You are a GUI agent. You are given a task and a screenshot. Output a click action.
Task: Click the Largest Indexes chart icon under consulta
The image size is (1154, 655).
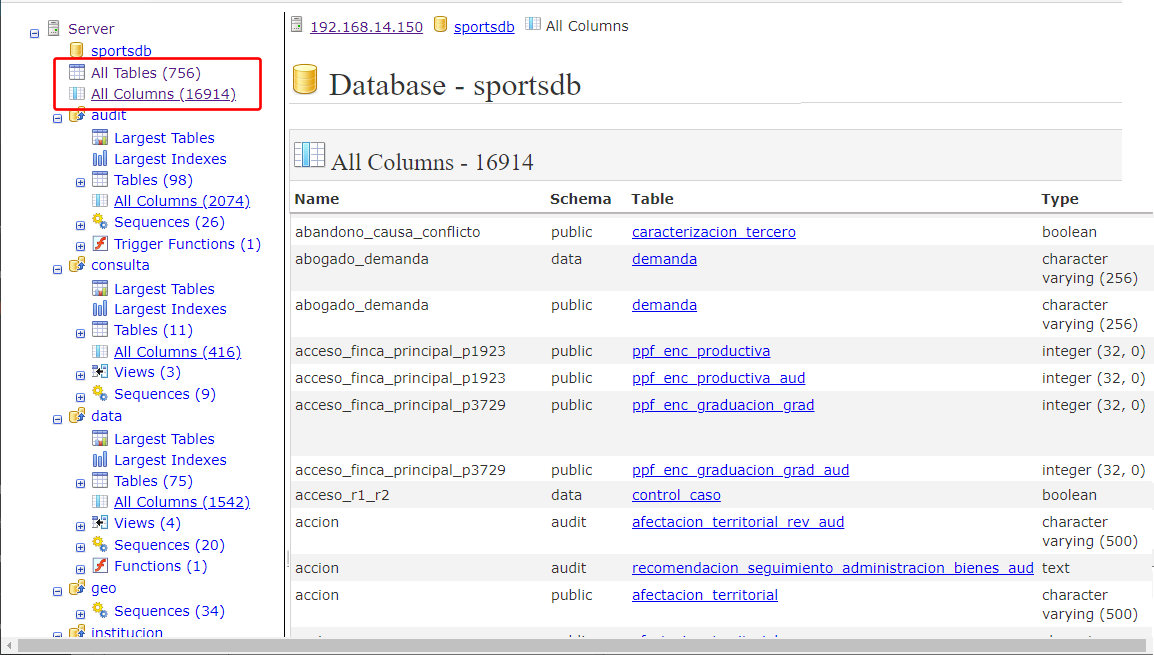[x=99, y=309]
